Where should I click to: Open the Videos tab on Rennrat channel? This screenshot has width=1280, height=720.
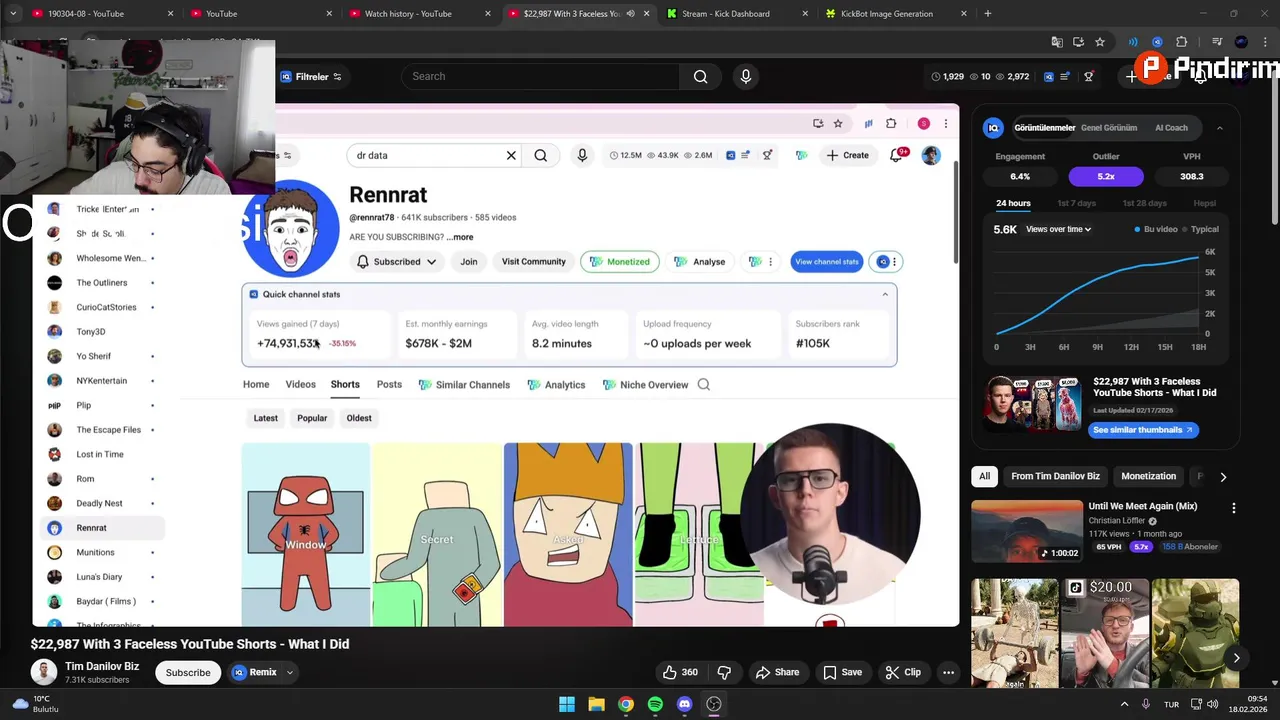tap(300, 384)
